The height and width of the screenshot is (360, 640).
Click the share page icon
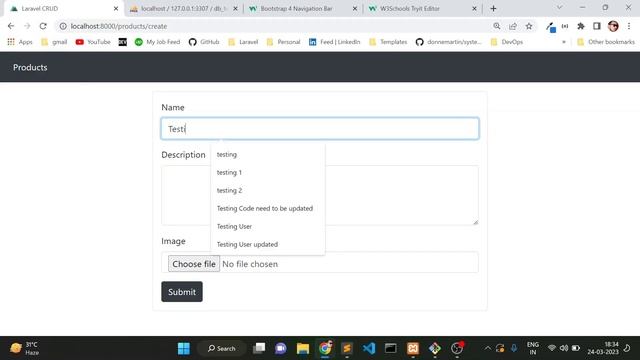pyautogui.click(x=513, y=26)
